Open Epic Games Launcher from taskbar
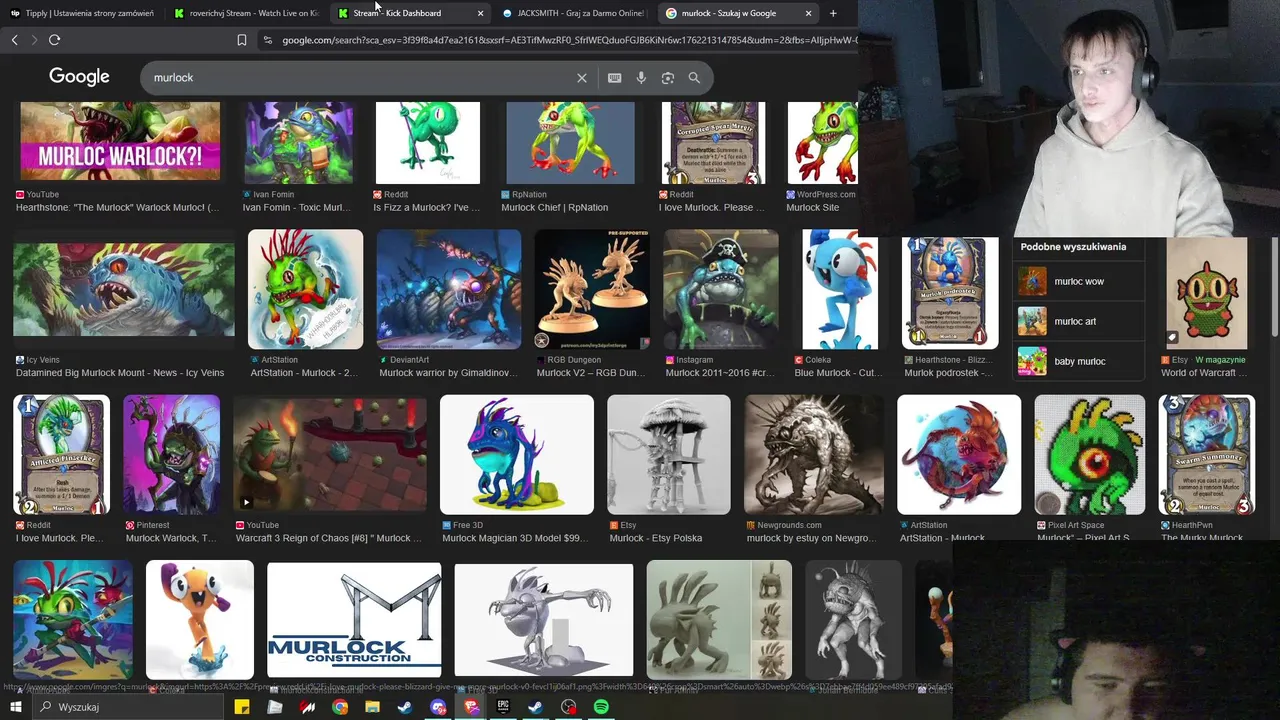 tap(503, 707)
